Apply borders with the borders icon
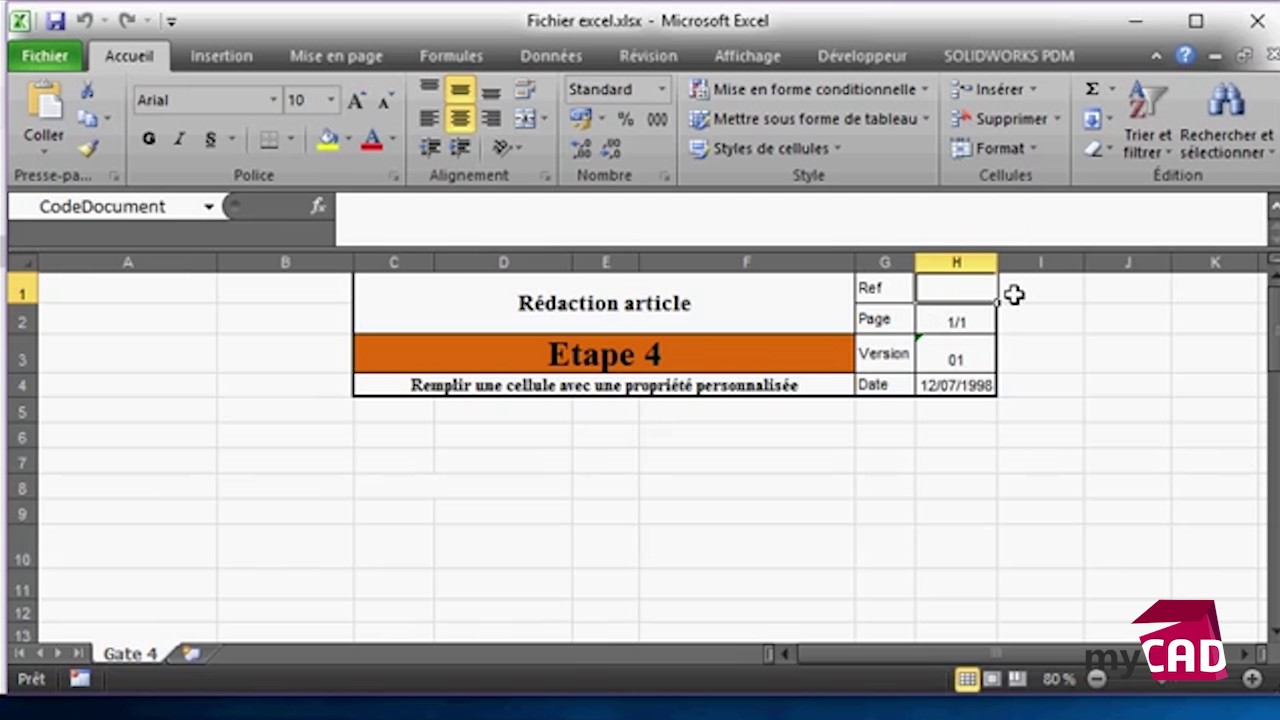Viewport: 1280px width, 720px height. 268,140
